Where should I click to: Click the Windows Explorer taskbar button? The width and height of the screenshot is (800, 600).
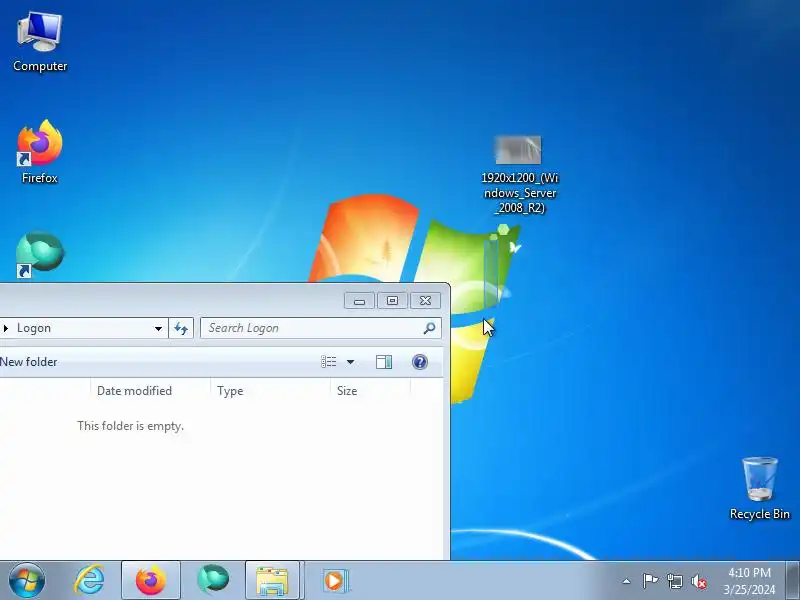pyautogui.click(x=272, y=581)
